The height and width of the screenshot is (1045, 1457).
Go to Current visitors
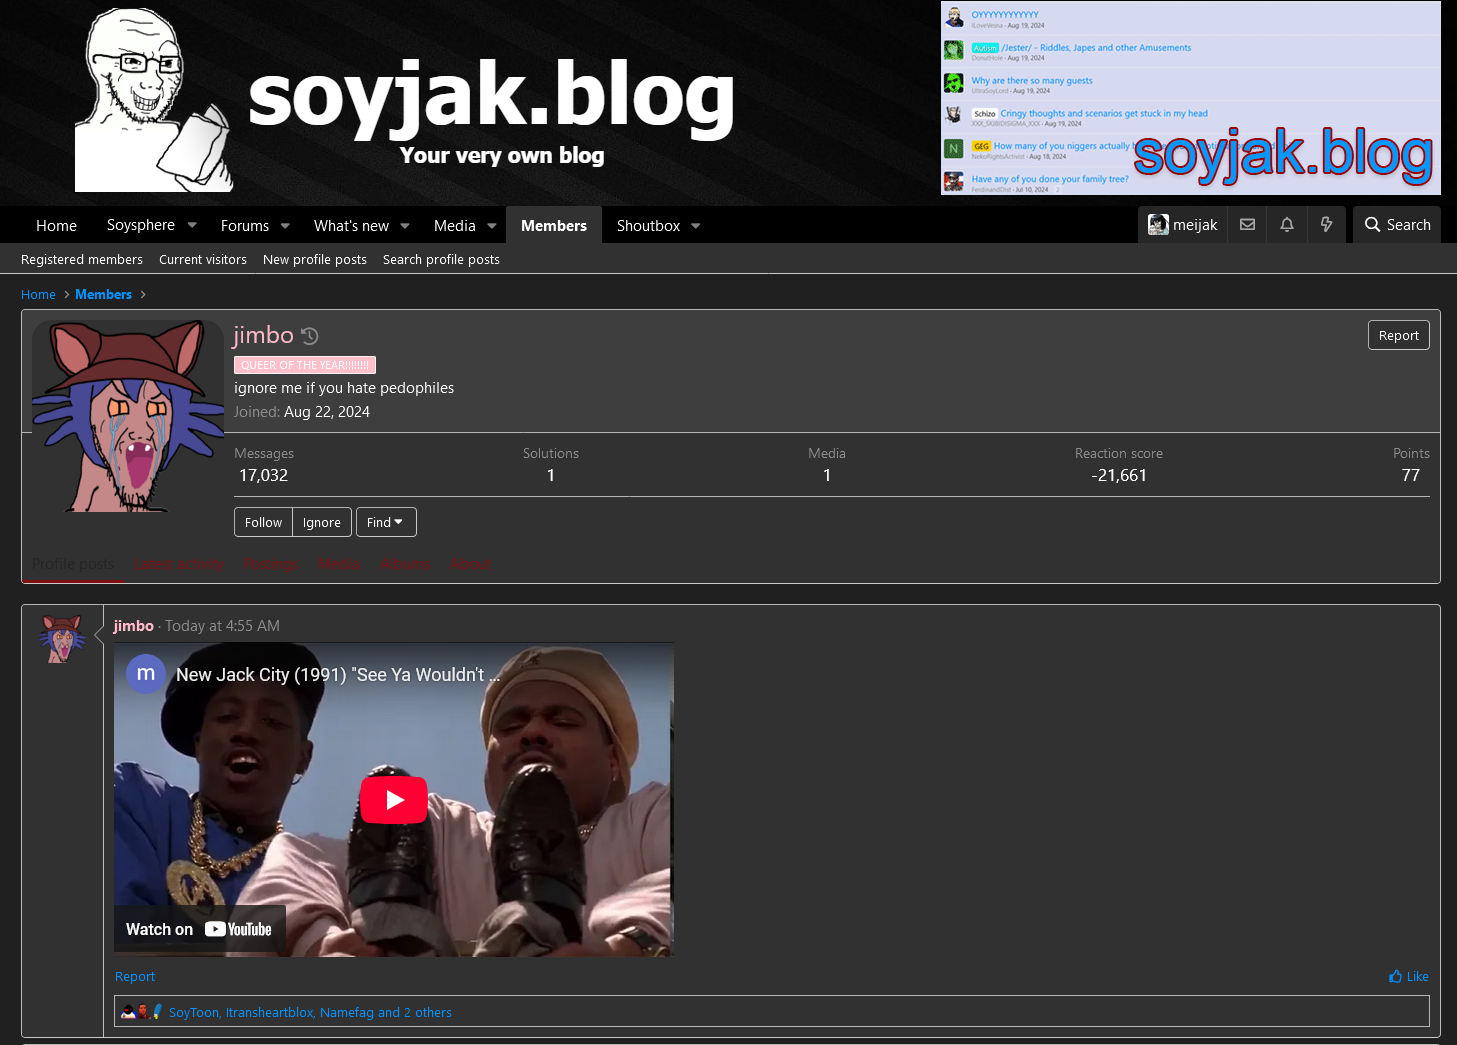[x=203, y=259]
